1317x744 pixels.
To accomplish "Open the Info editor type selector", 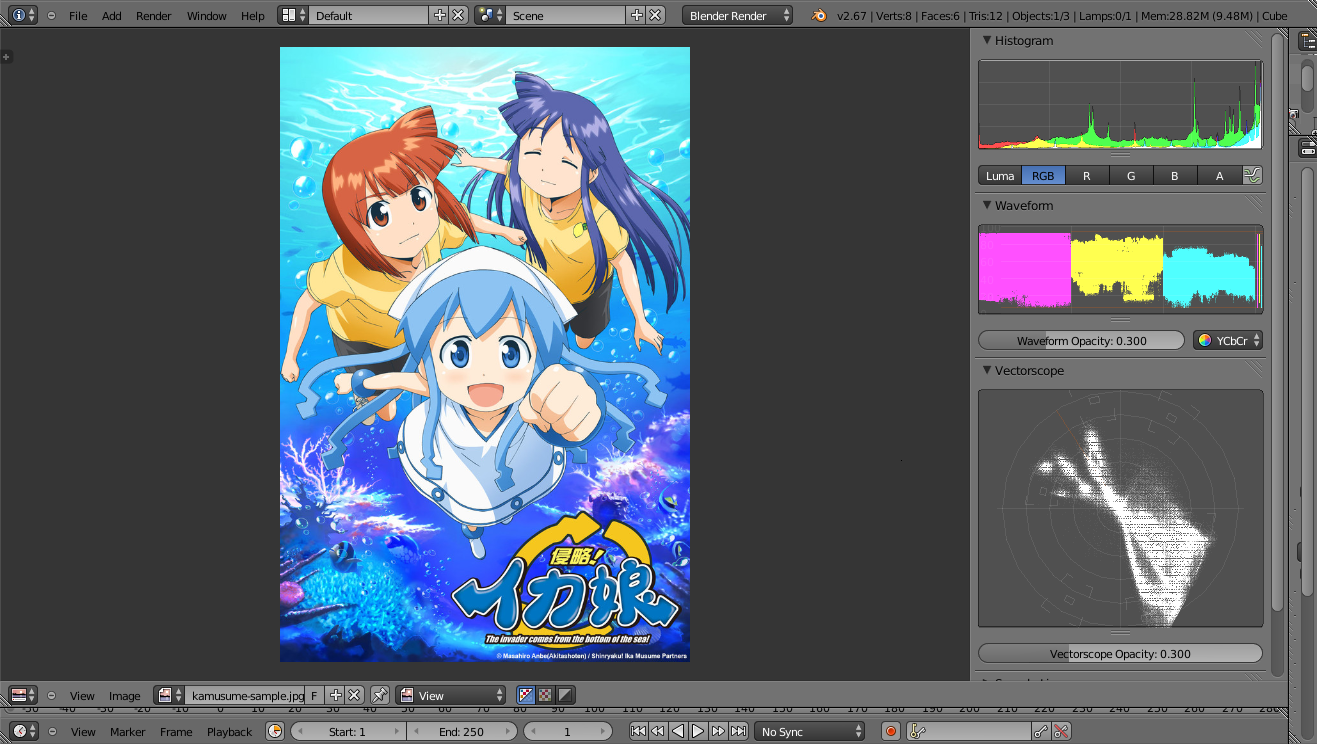I will pyautogui.click(x=23, y=15).
